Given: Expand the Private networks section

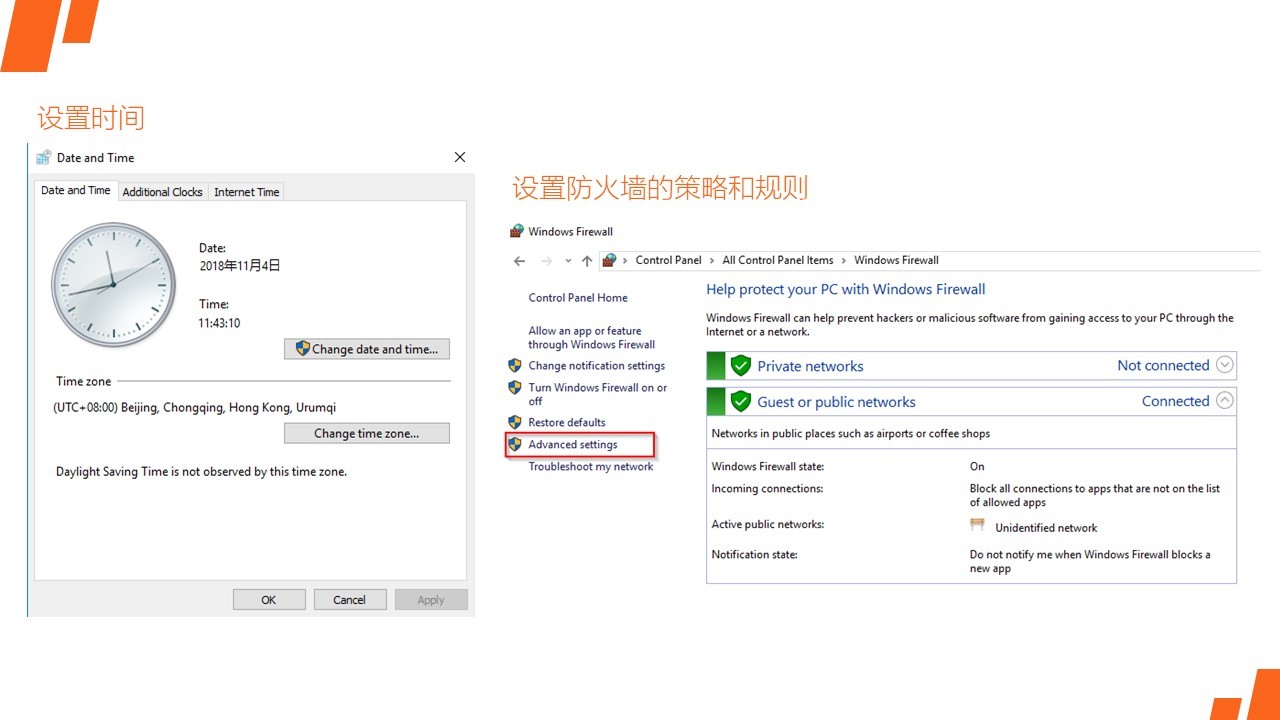Looking at the screenshot, I should point(1225,365).
